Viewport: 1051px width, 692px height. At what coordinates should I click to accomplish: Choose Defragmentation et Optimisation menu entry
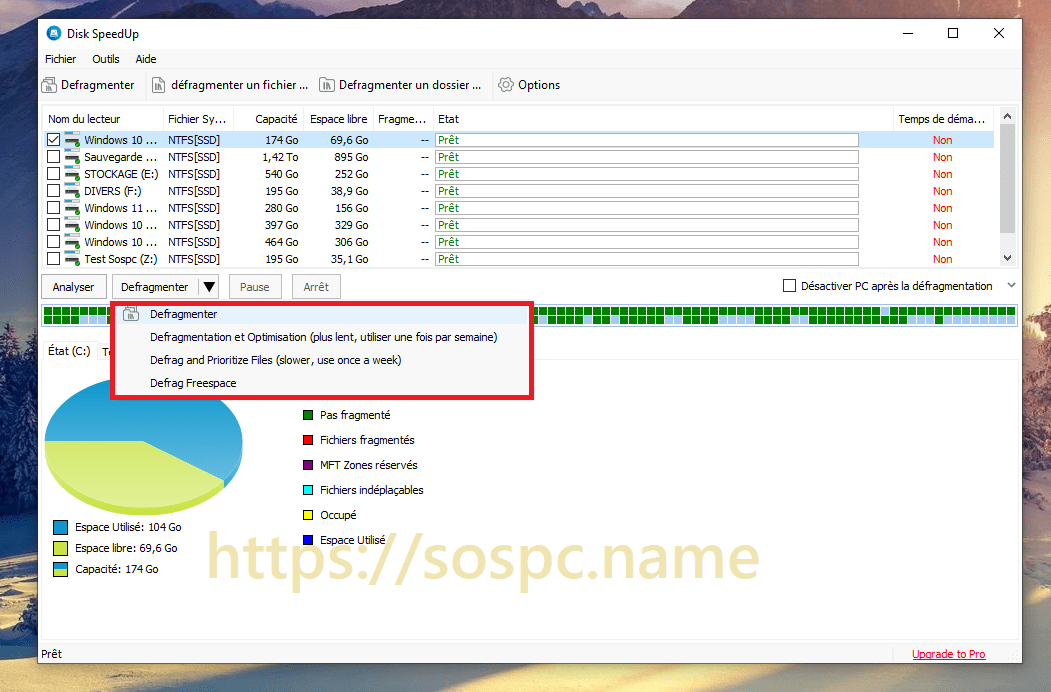pos(322,337)
